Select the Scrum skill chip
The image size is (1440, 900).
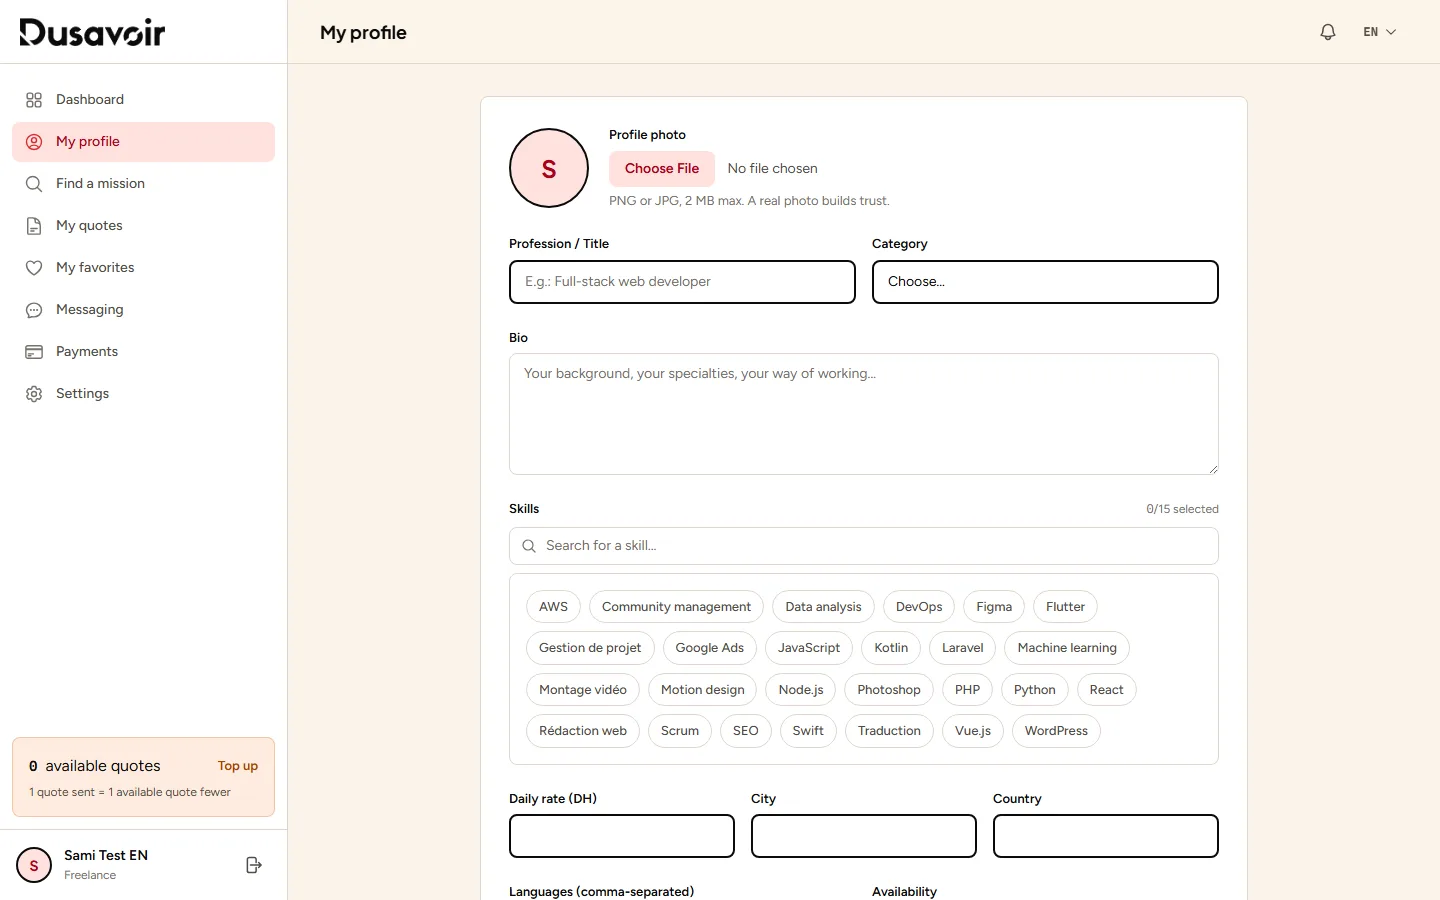point(680,731)
